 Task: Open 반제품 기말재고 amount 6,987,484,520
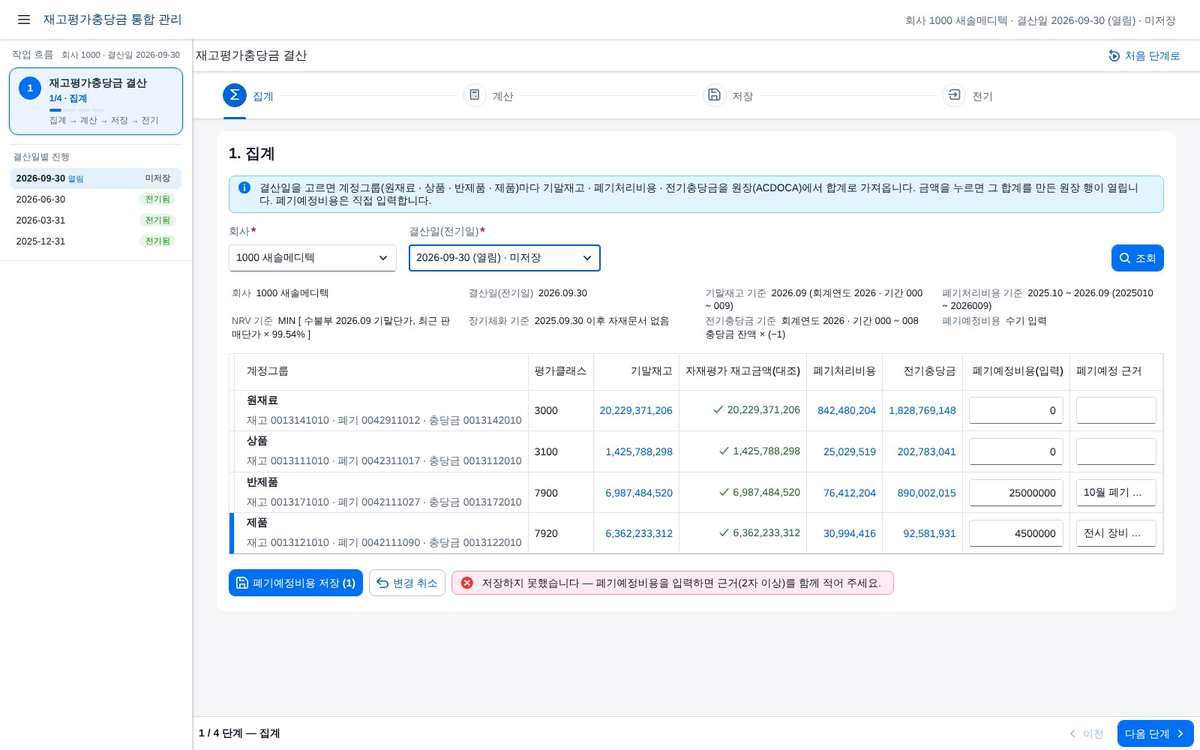(x=639, y=492)
